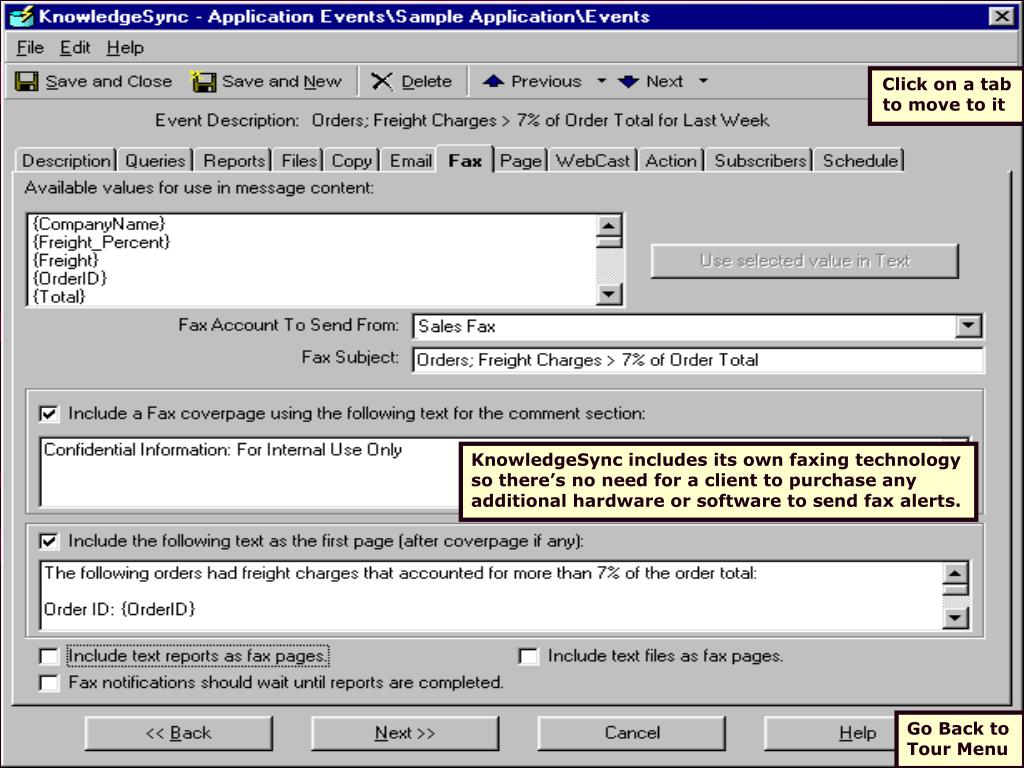
Task: Enable Include text files as fax pages
Action: 528,656
